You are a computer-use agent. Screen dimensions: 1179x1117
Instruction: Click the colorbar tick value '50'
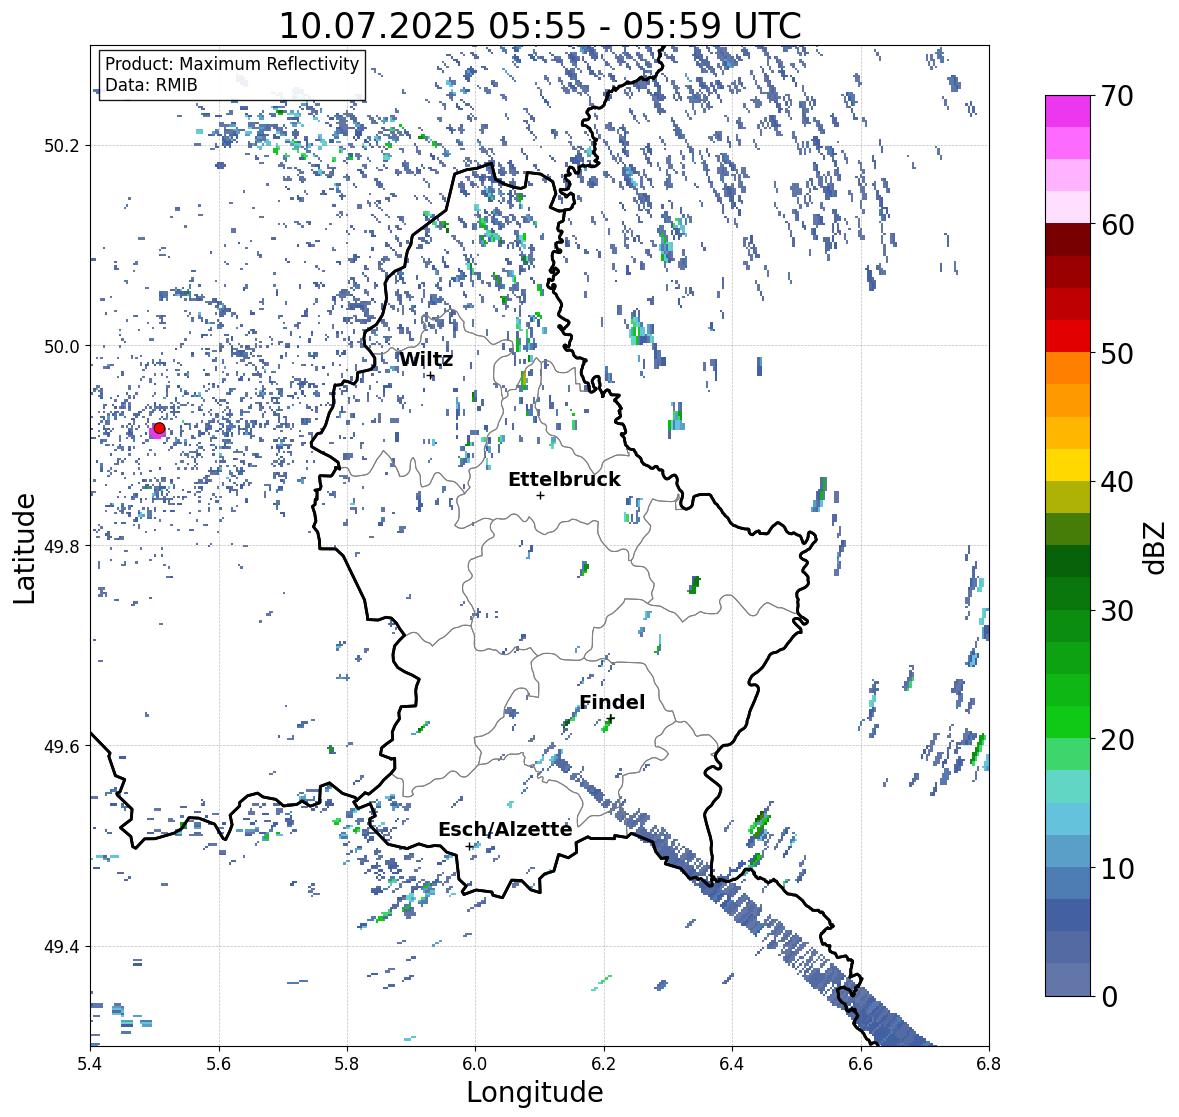pos(1117,354)
